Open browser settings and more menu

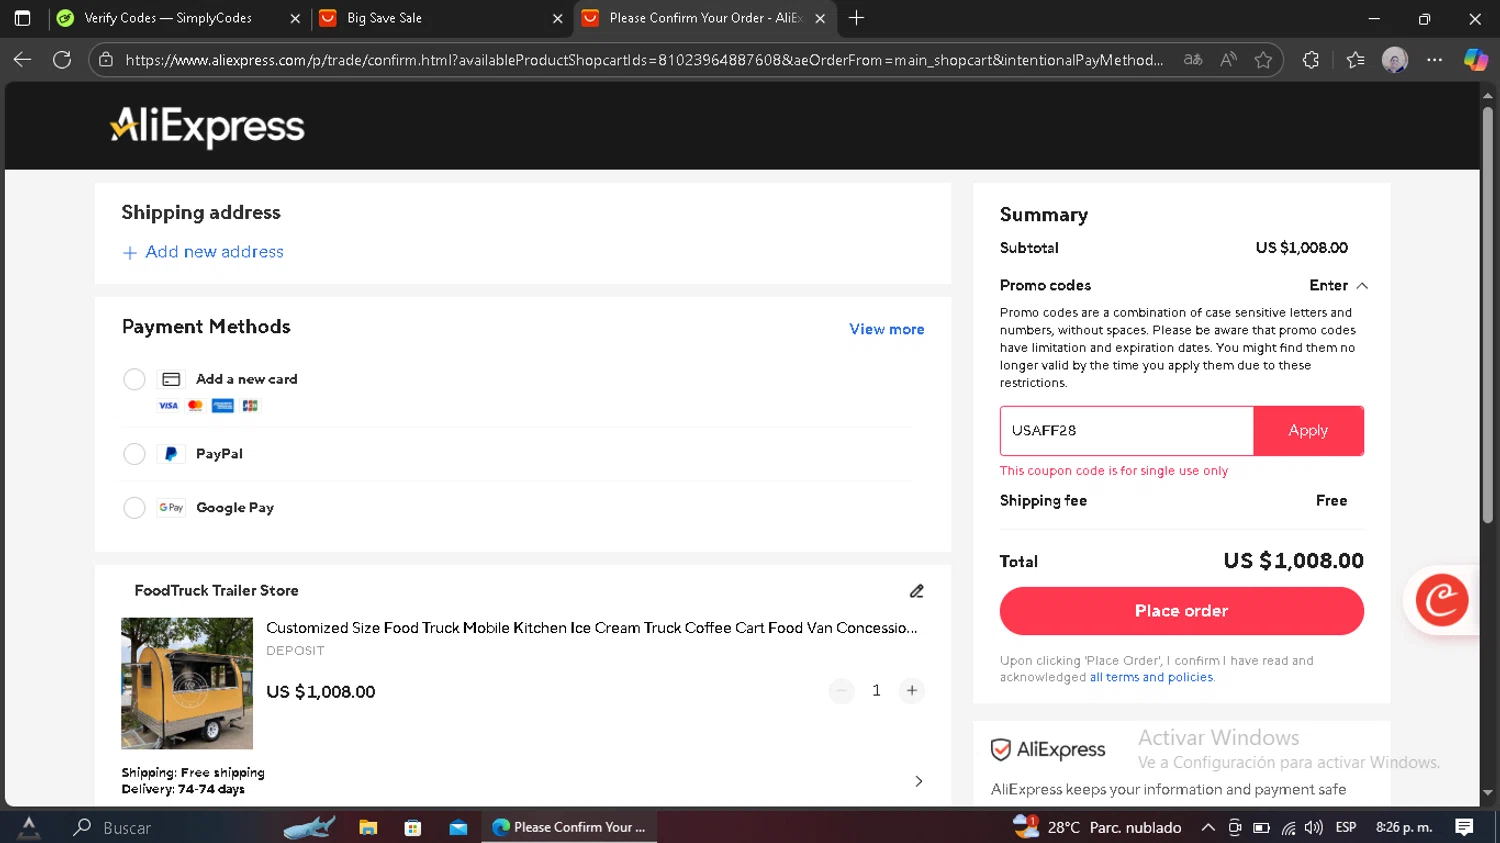(1434, 60)
